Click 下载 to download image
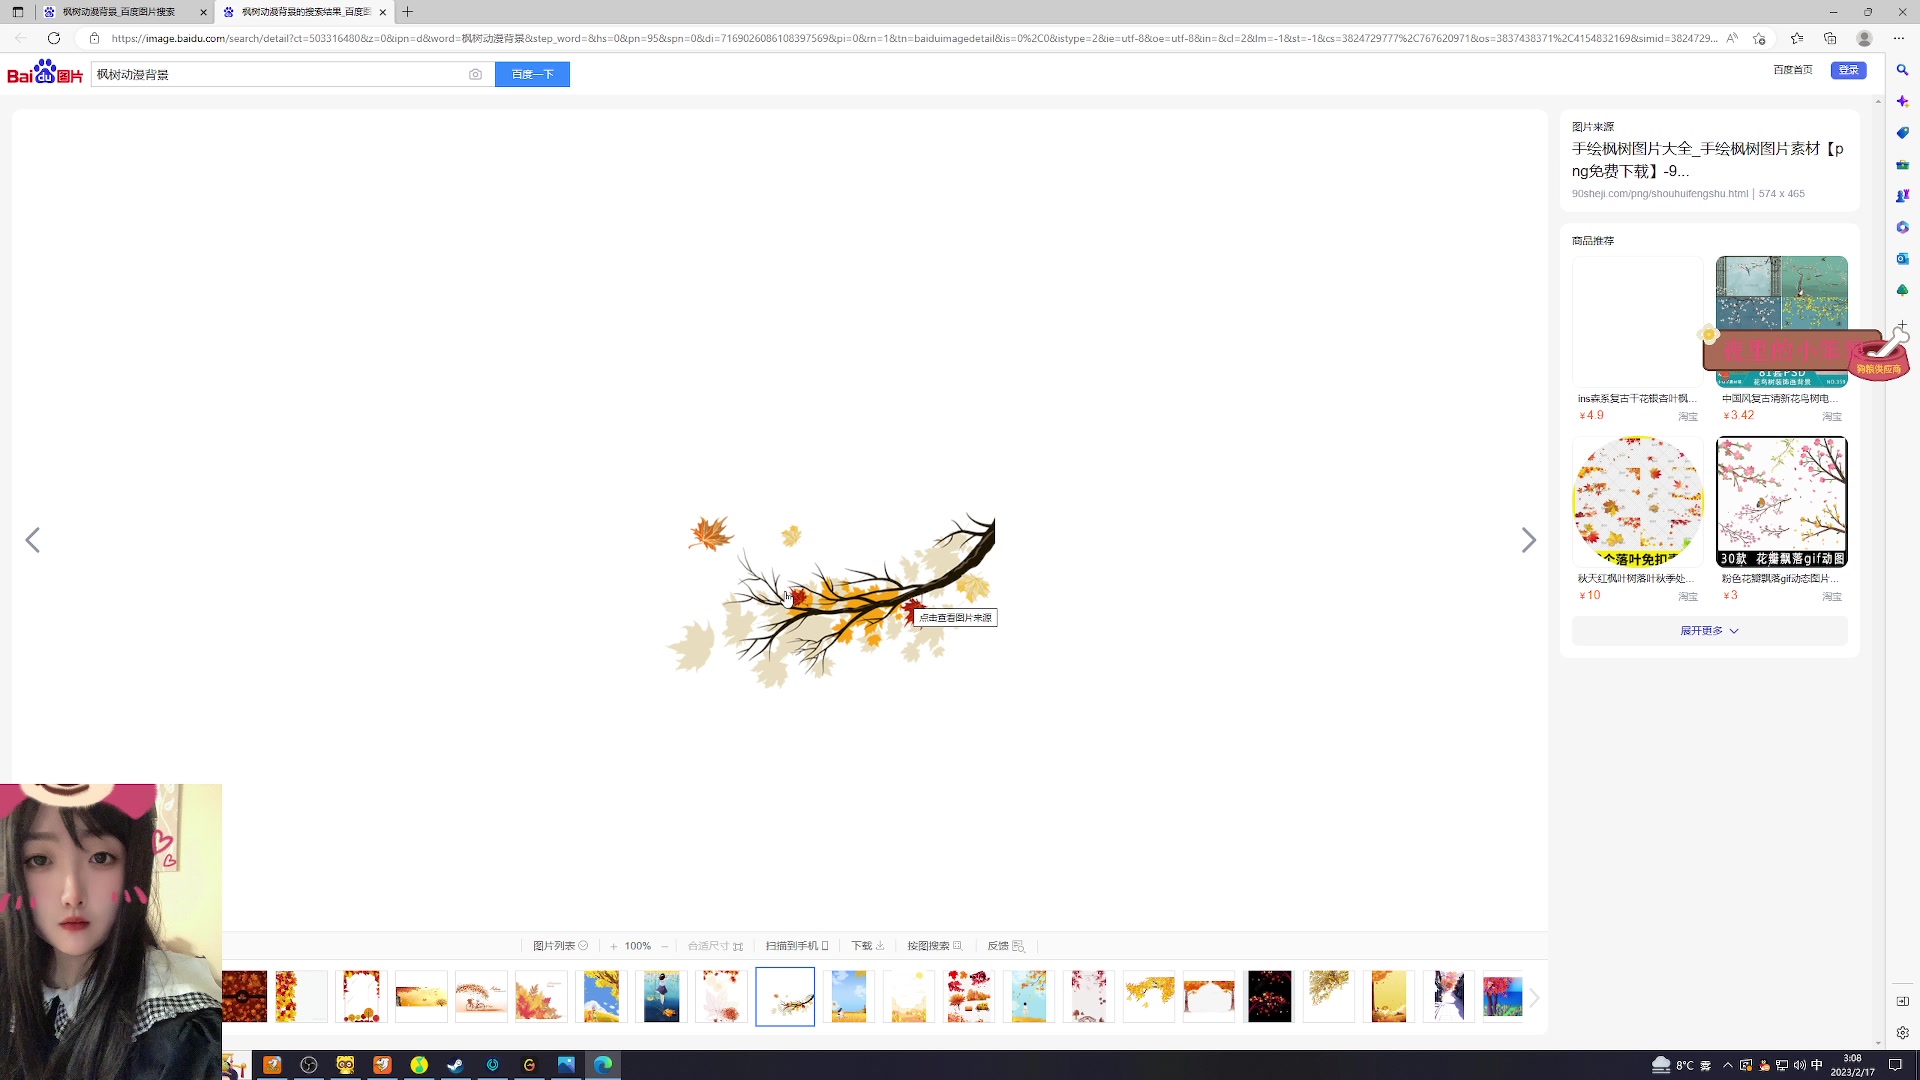 click(x=868, y=946)
